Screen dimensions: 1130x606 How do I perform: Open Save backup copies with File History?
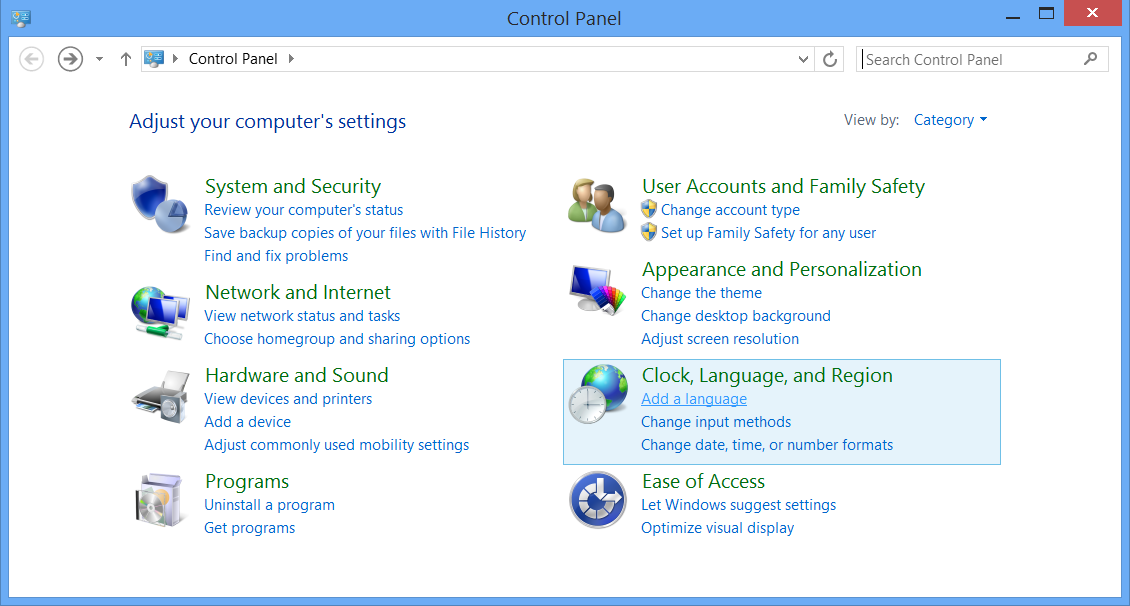click(365, 233)
